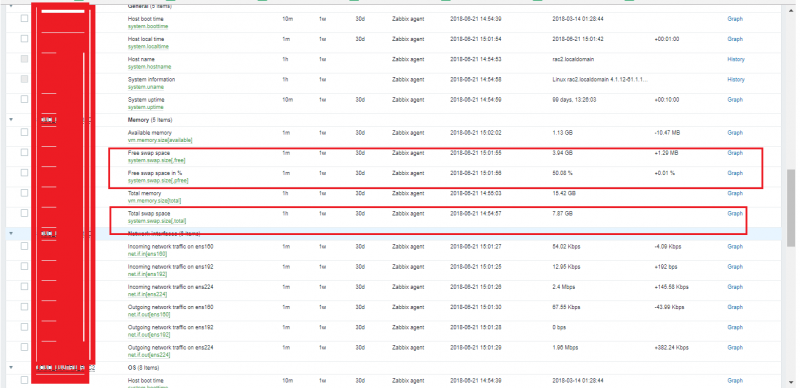
Task: Click the -10.47 MB change value
Action: click(667, 133)
